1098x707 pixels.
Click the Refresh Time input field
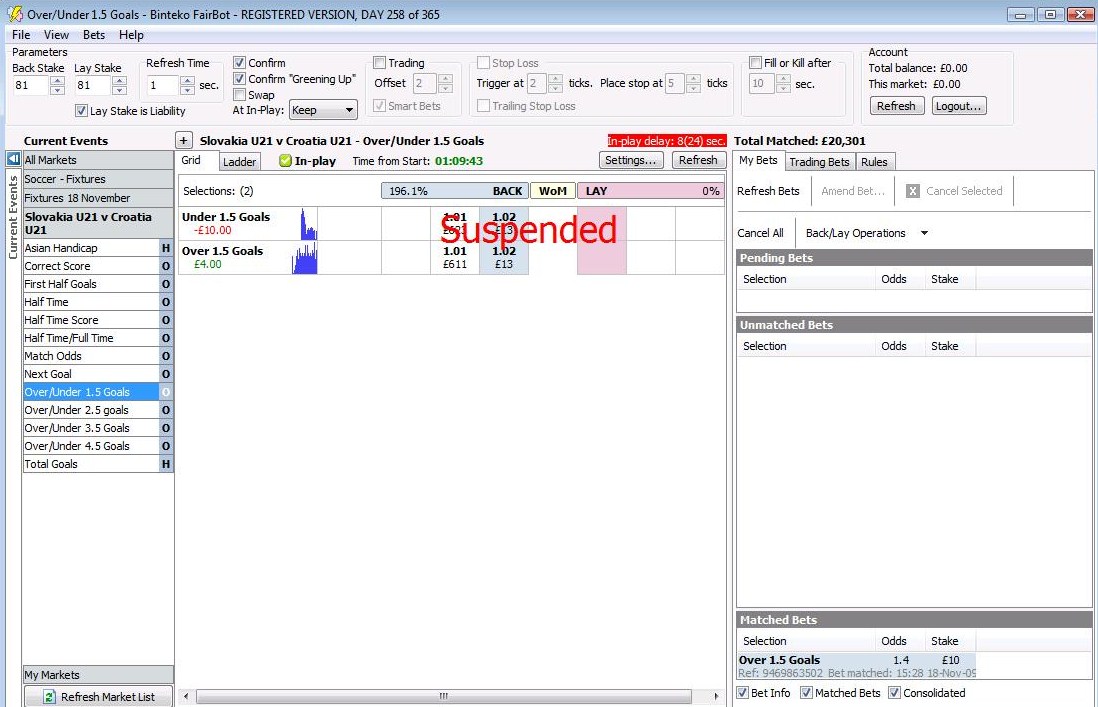click(162, 85)
